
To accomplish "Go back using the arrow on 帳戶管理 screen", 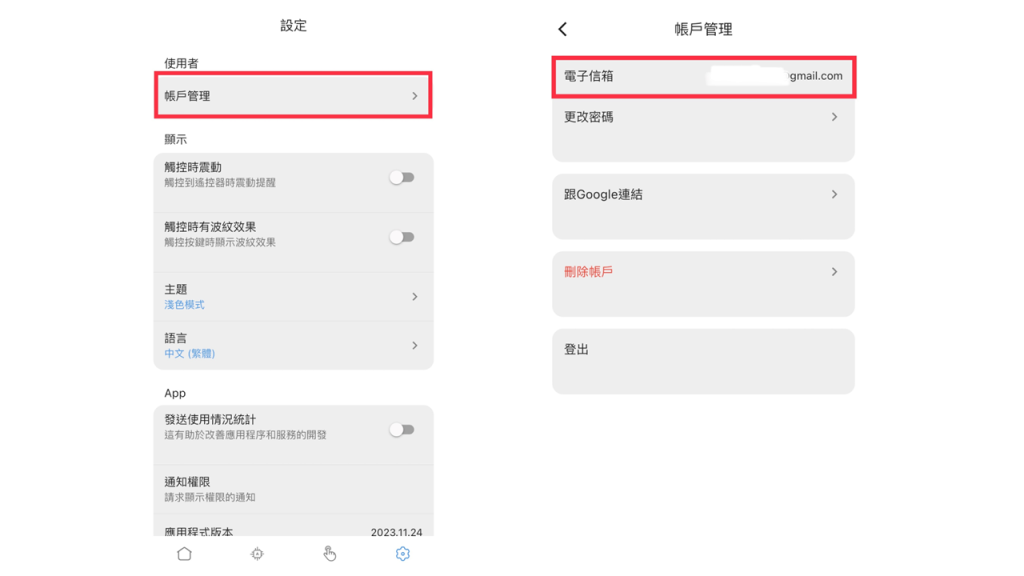I will click(x=563, y=29).
